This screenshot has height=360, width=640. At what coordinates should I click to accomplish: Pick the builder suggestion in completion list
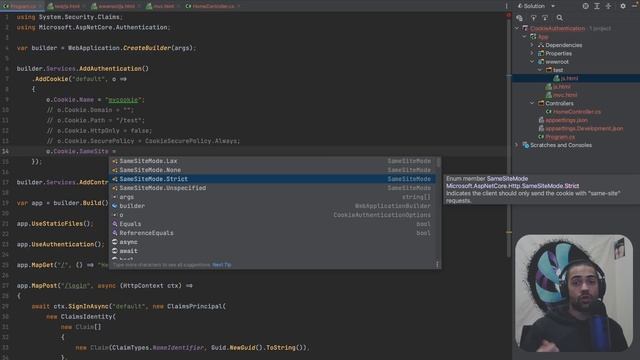point(272,206)
